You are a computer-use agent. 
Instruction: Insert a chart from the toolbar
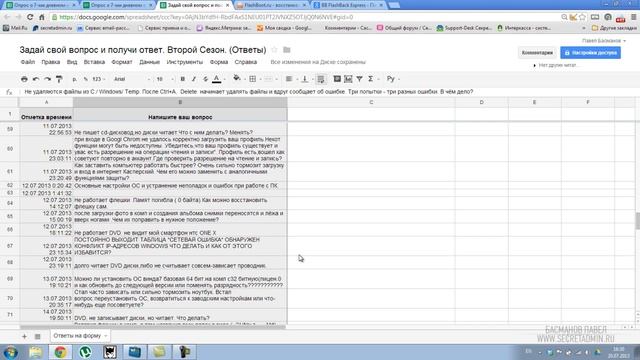click(348, 79)
